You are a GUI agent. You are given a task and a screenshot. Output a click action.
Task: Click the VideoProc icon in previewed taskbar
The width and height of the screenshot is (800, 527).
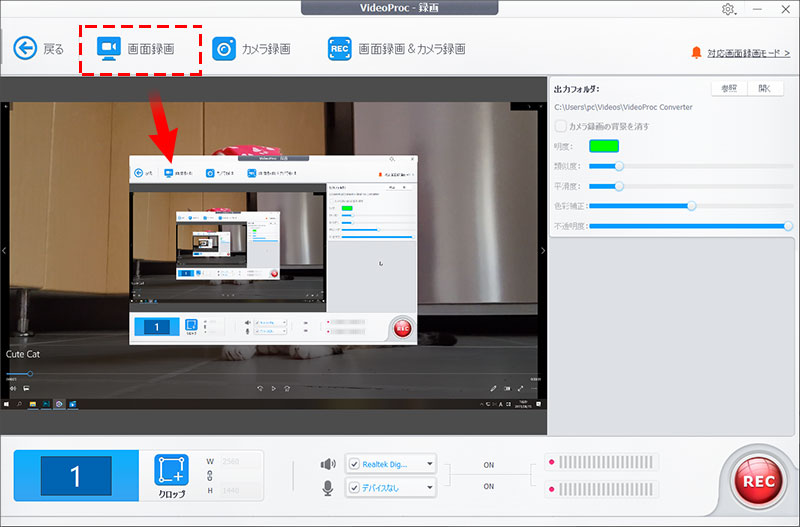click(x=59, y=404)
